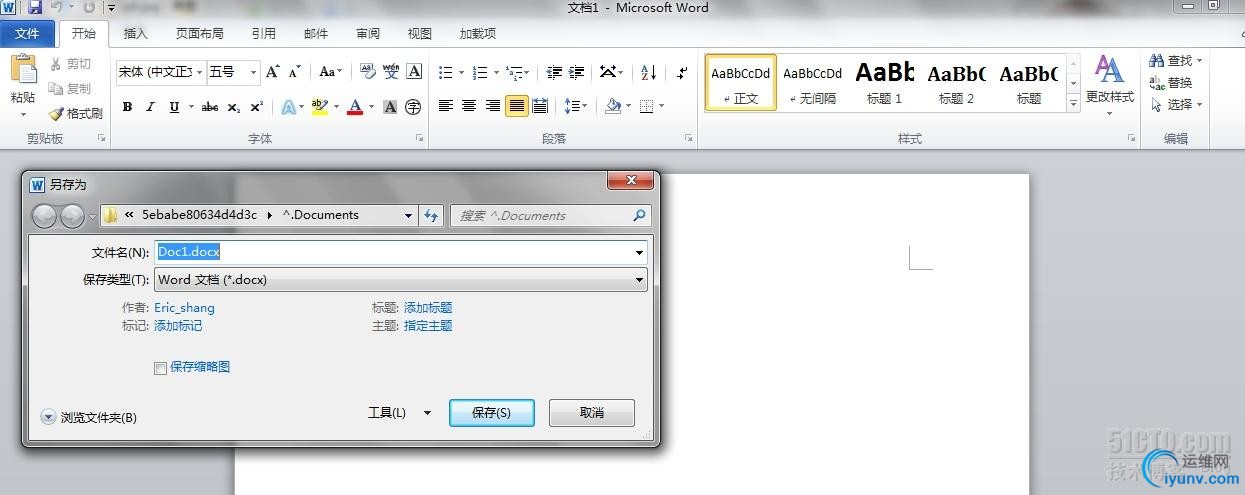Viewport: 1245px width, 495px height.
Task: Open the file name history dropdown arrow
Action: pos(639,253)
